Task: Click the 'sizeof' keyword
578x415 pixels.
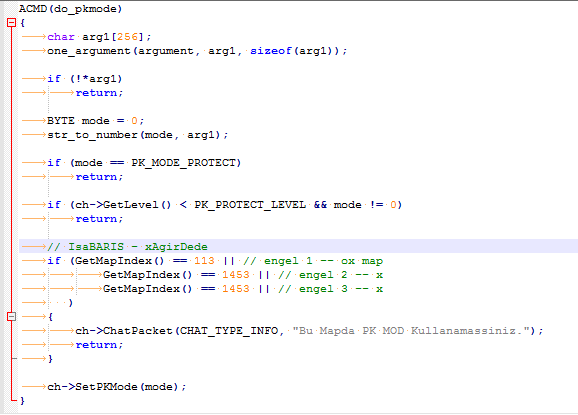Action: (x=271, y=51)
